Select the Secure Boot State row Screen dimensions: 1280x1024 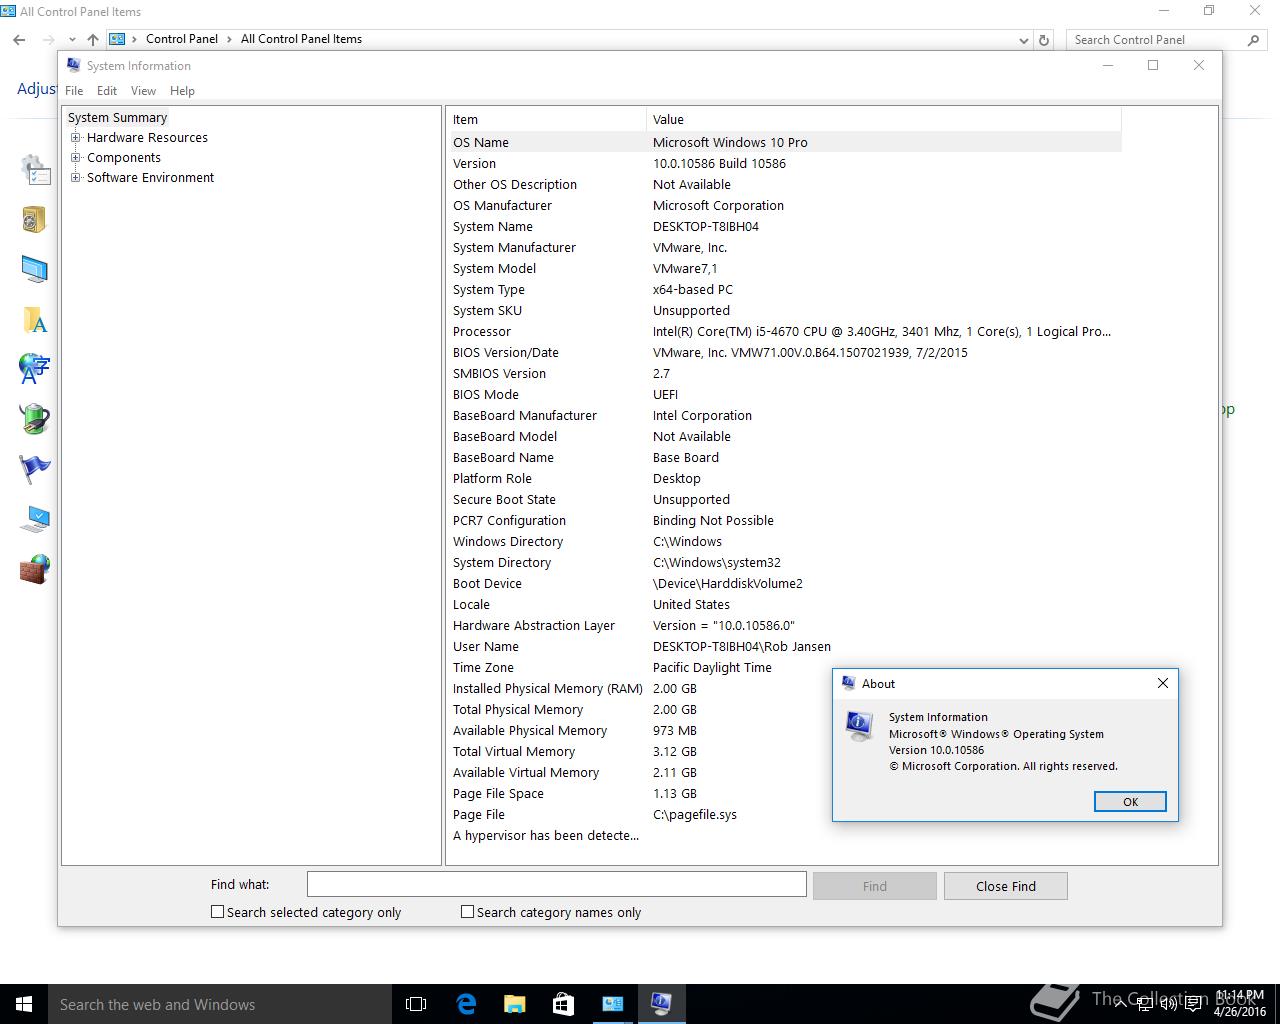[x=785, y=499]
